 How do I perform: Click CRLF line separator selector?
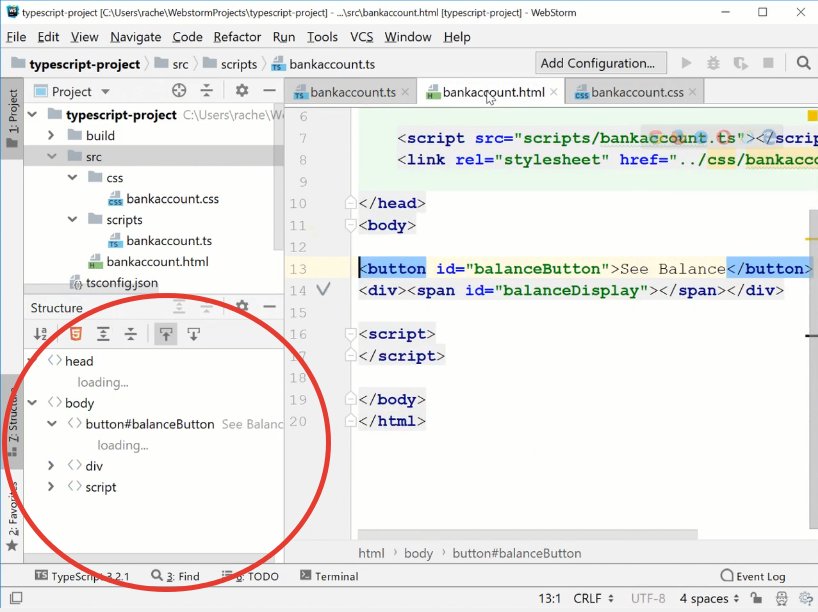click(593, 598)
